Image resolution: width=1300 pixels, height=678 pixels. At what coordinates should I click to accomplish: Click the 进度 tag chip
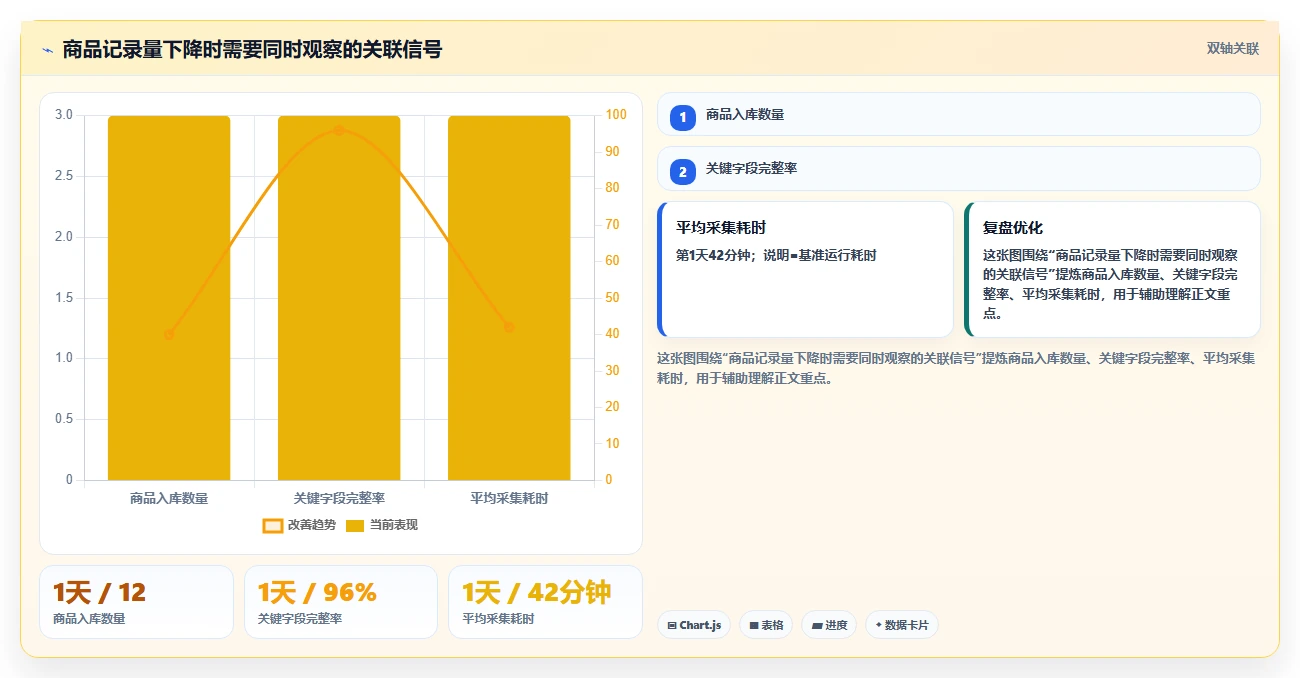829,625
